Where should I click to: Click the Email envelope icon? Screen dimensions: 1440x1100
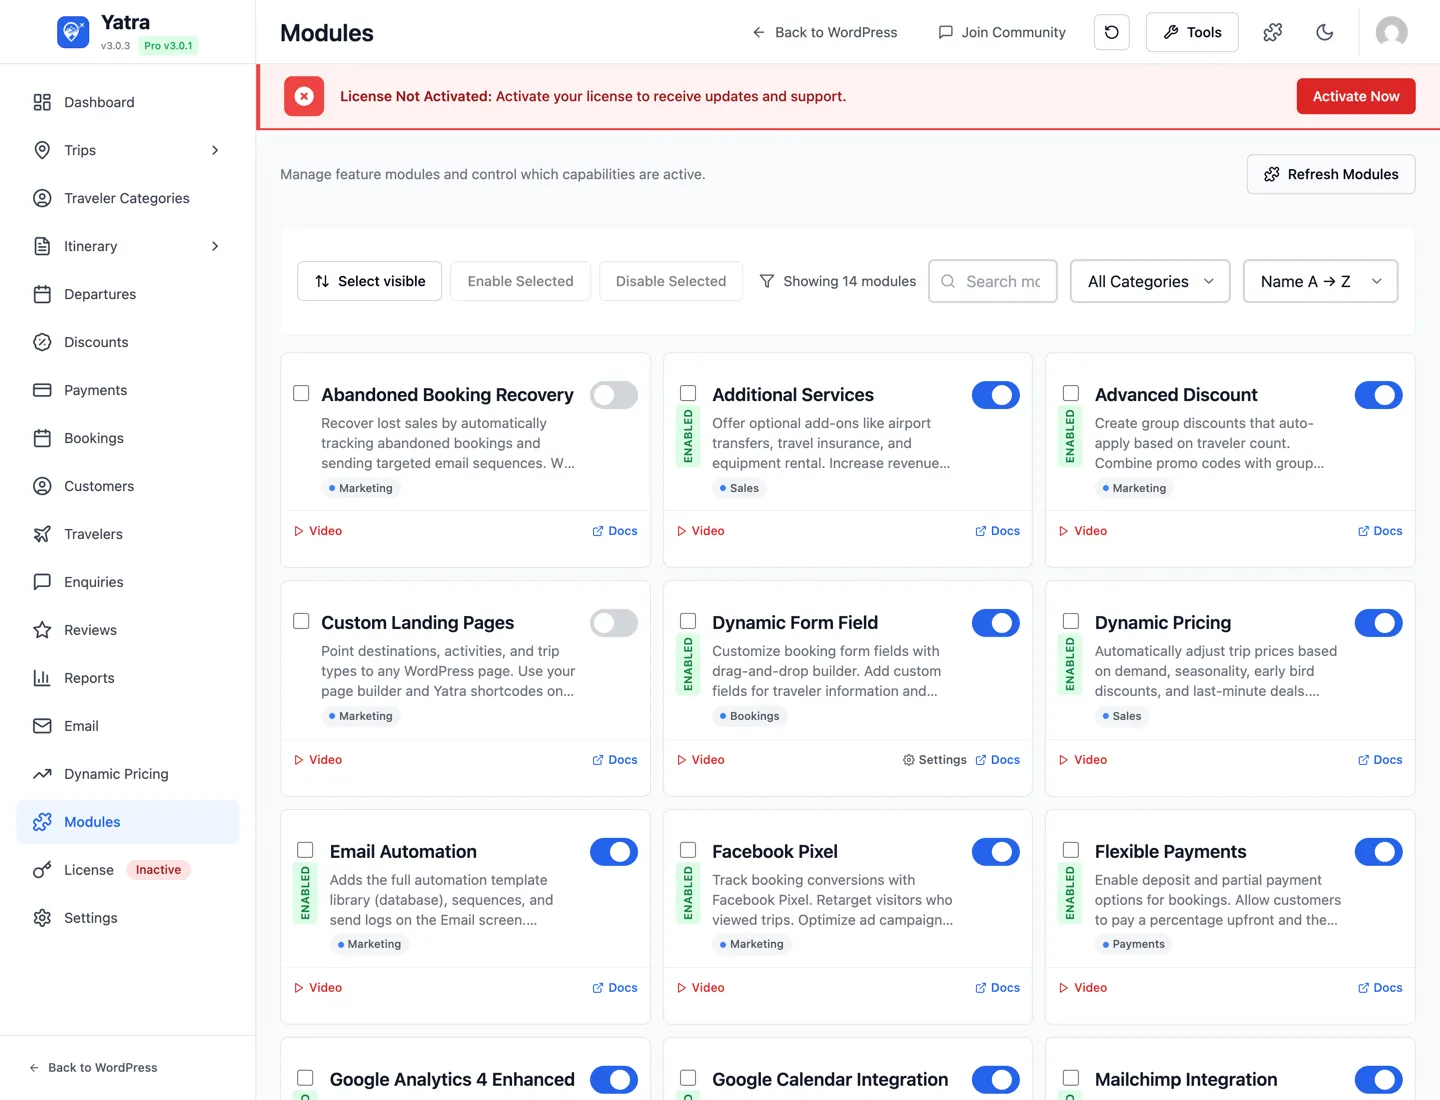coord(42,726)
